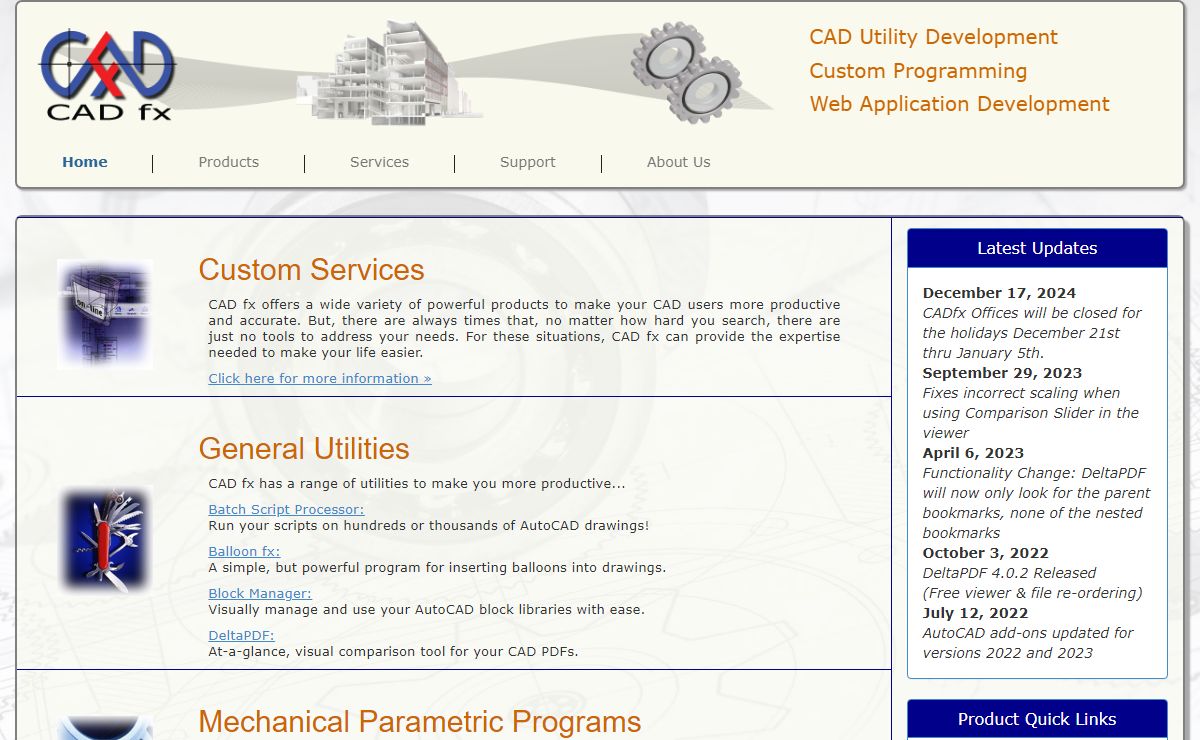
Task: Click the Latest Updates panel header
Action: point(1037,248)
